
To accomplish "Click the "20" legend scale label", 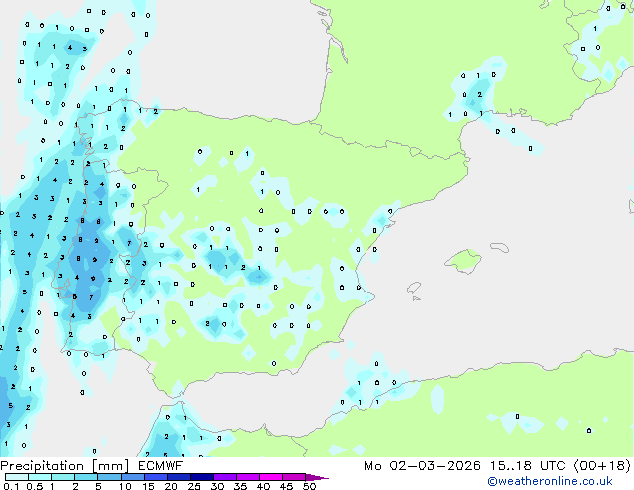I will click(x=171, y=486).
